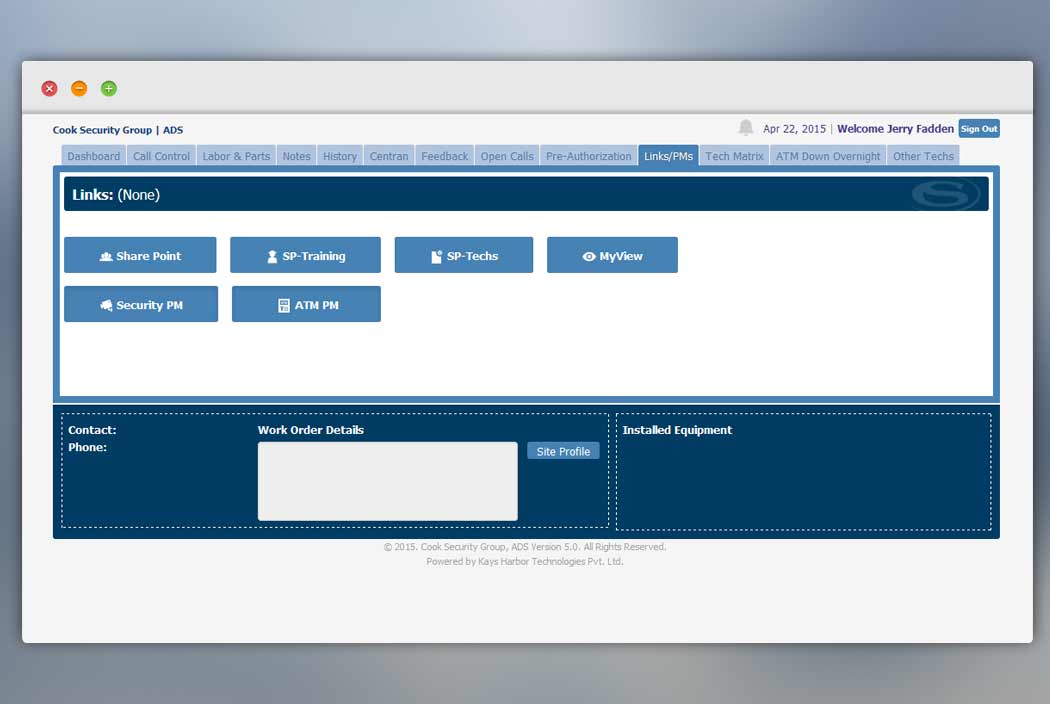
Task: Open the Centran tab
Action: pos(389,156)
